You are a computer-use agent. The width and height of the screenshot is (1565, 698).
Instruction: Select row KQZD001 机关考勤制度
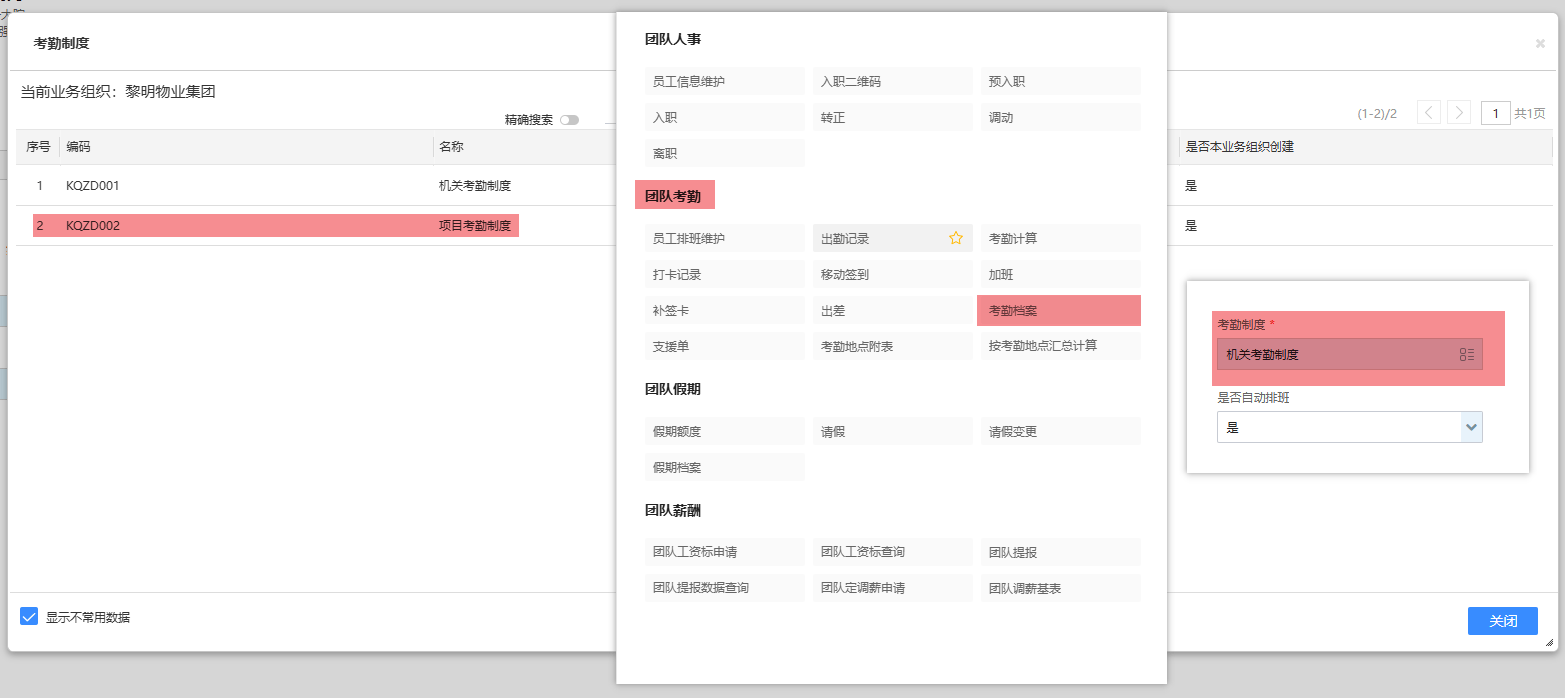pyautogui.click(x=275, y=186)
